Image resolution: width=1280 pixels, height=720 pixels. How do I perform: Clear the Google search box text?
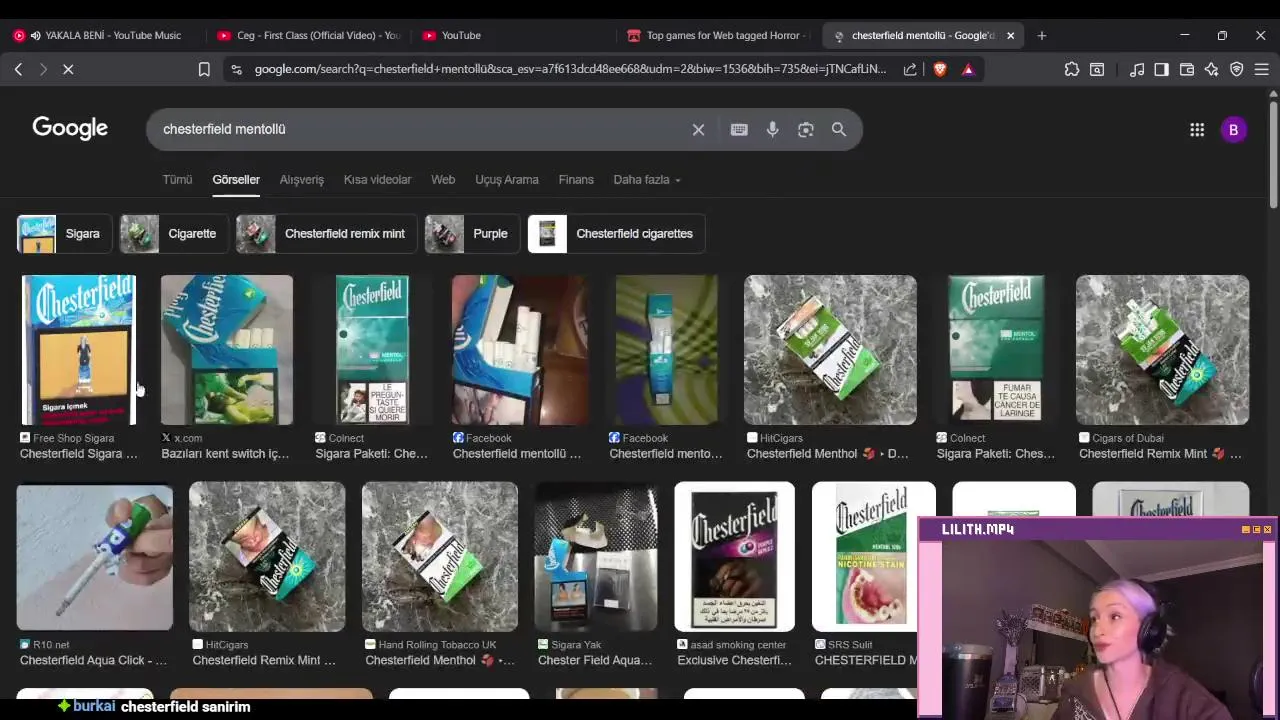698,129
